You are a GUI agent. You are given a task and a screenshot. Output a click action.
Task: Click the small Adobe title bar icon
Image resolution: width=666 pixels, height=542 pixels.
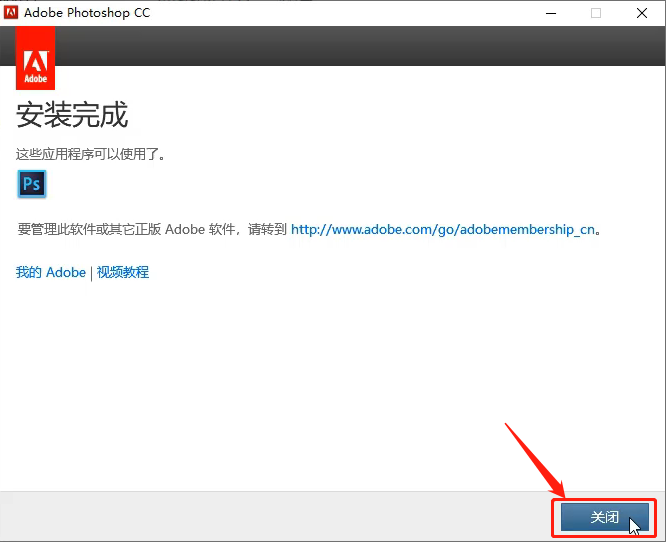pyautogui.click(x=11, y=12)
